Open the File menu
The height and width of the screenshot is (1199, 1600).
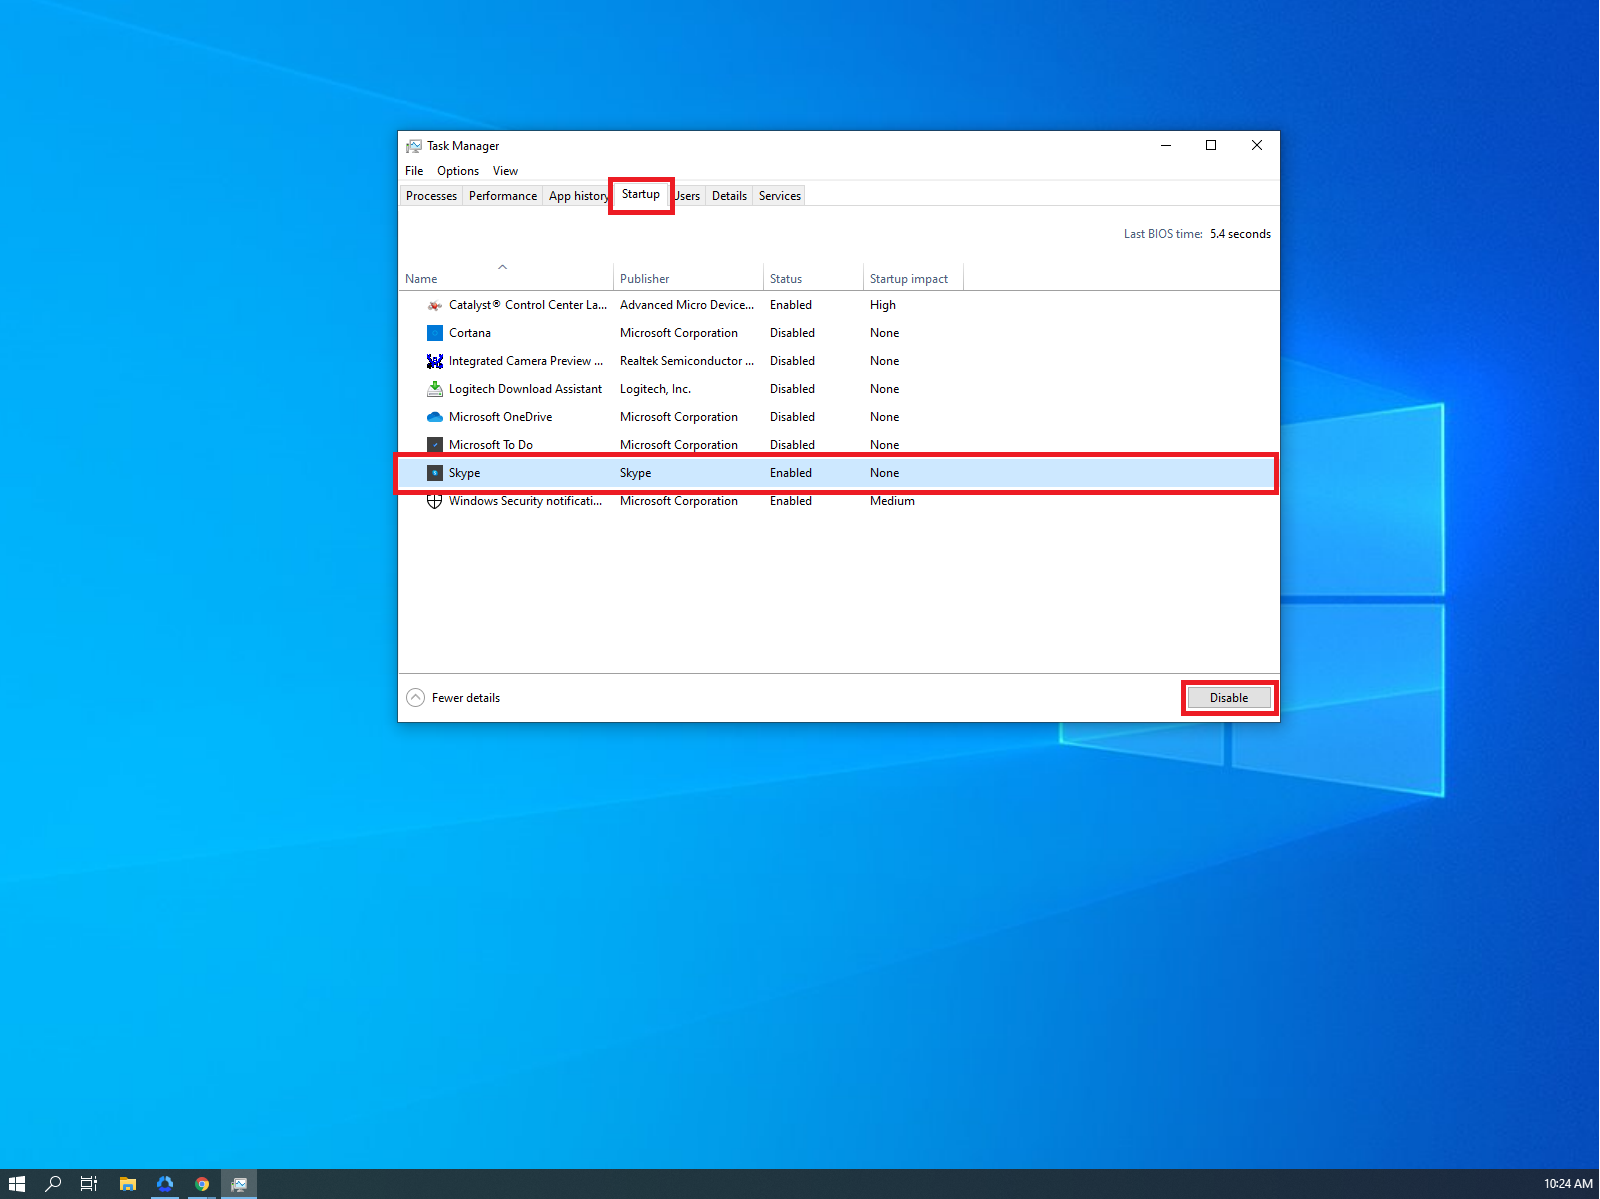coord(413,170)
